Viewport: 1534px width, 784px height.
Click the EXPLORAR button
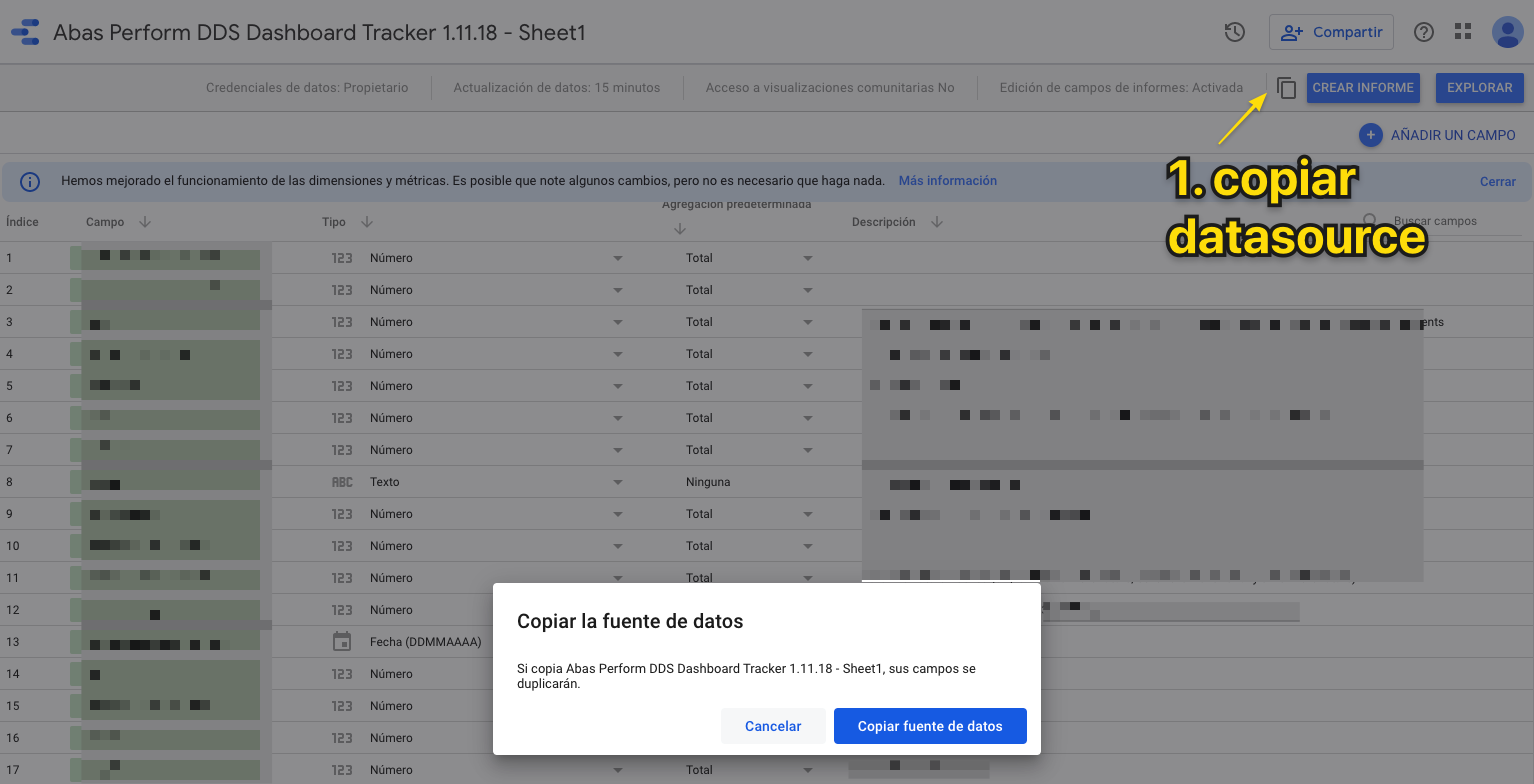coord(1479,88)
